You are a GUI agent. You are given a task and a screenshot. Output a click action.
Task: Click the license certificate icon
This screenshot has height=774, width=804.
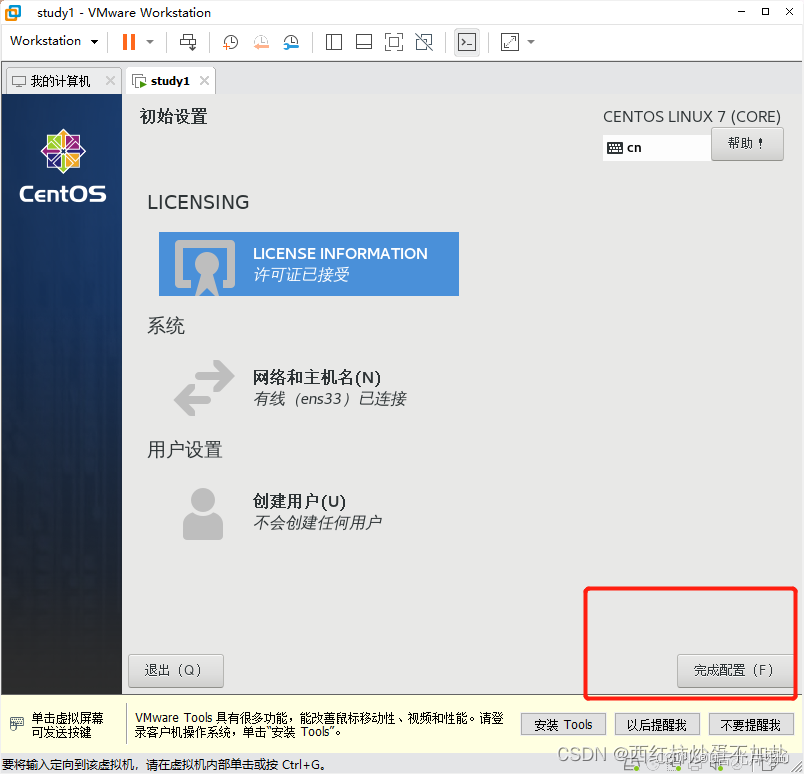click(205, 268)
